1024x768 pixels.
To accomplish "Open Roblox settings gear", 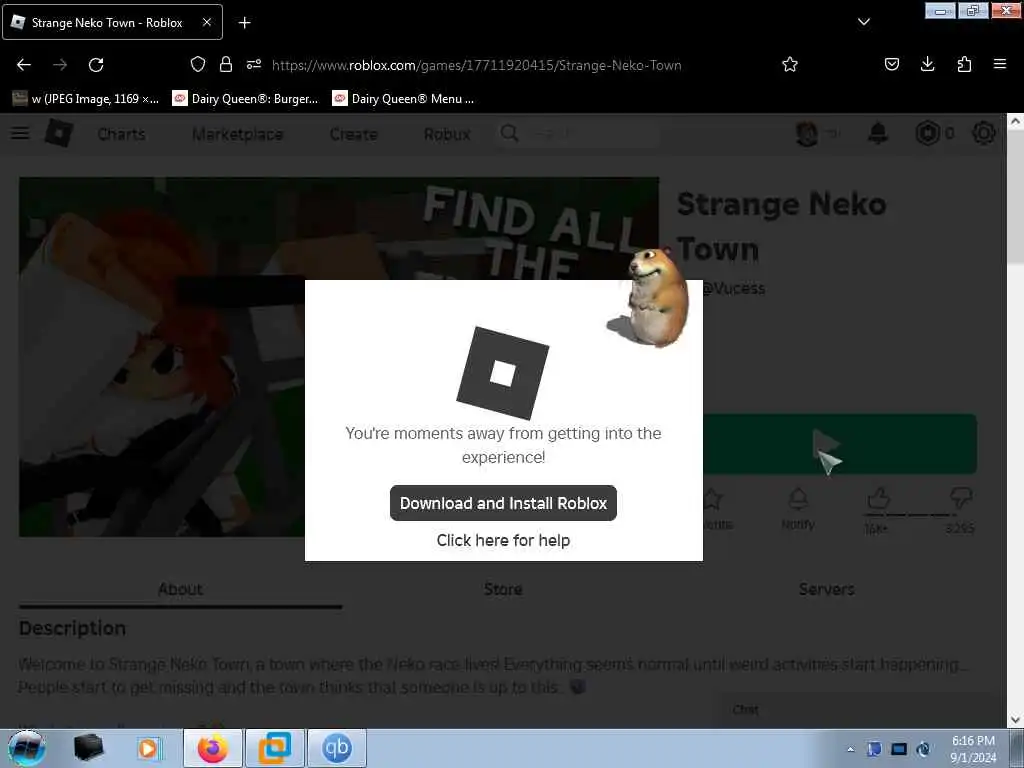I will pyautogui.click(x=984, y=133).
